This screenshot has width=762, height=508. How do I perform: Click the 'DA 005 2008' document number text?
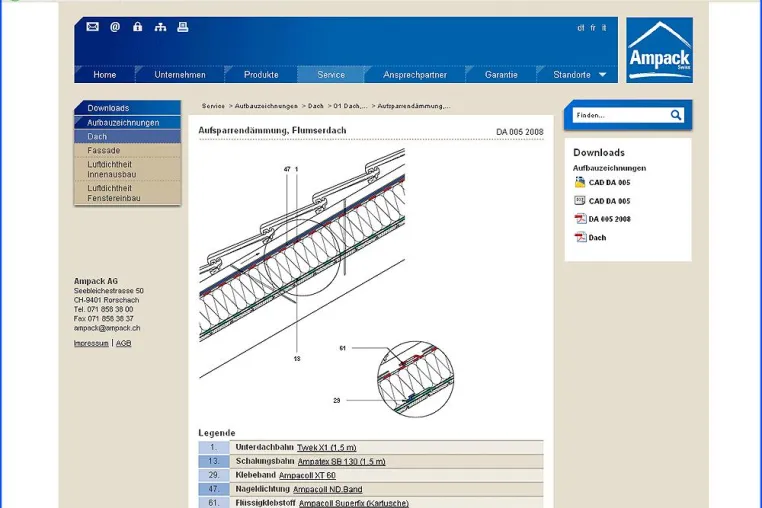(520, 132)
